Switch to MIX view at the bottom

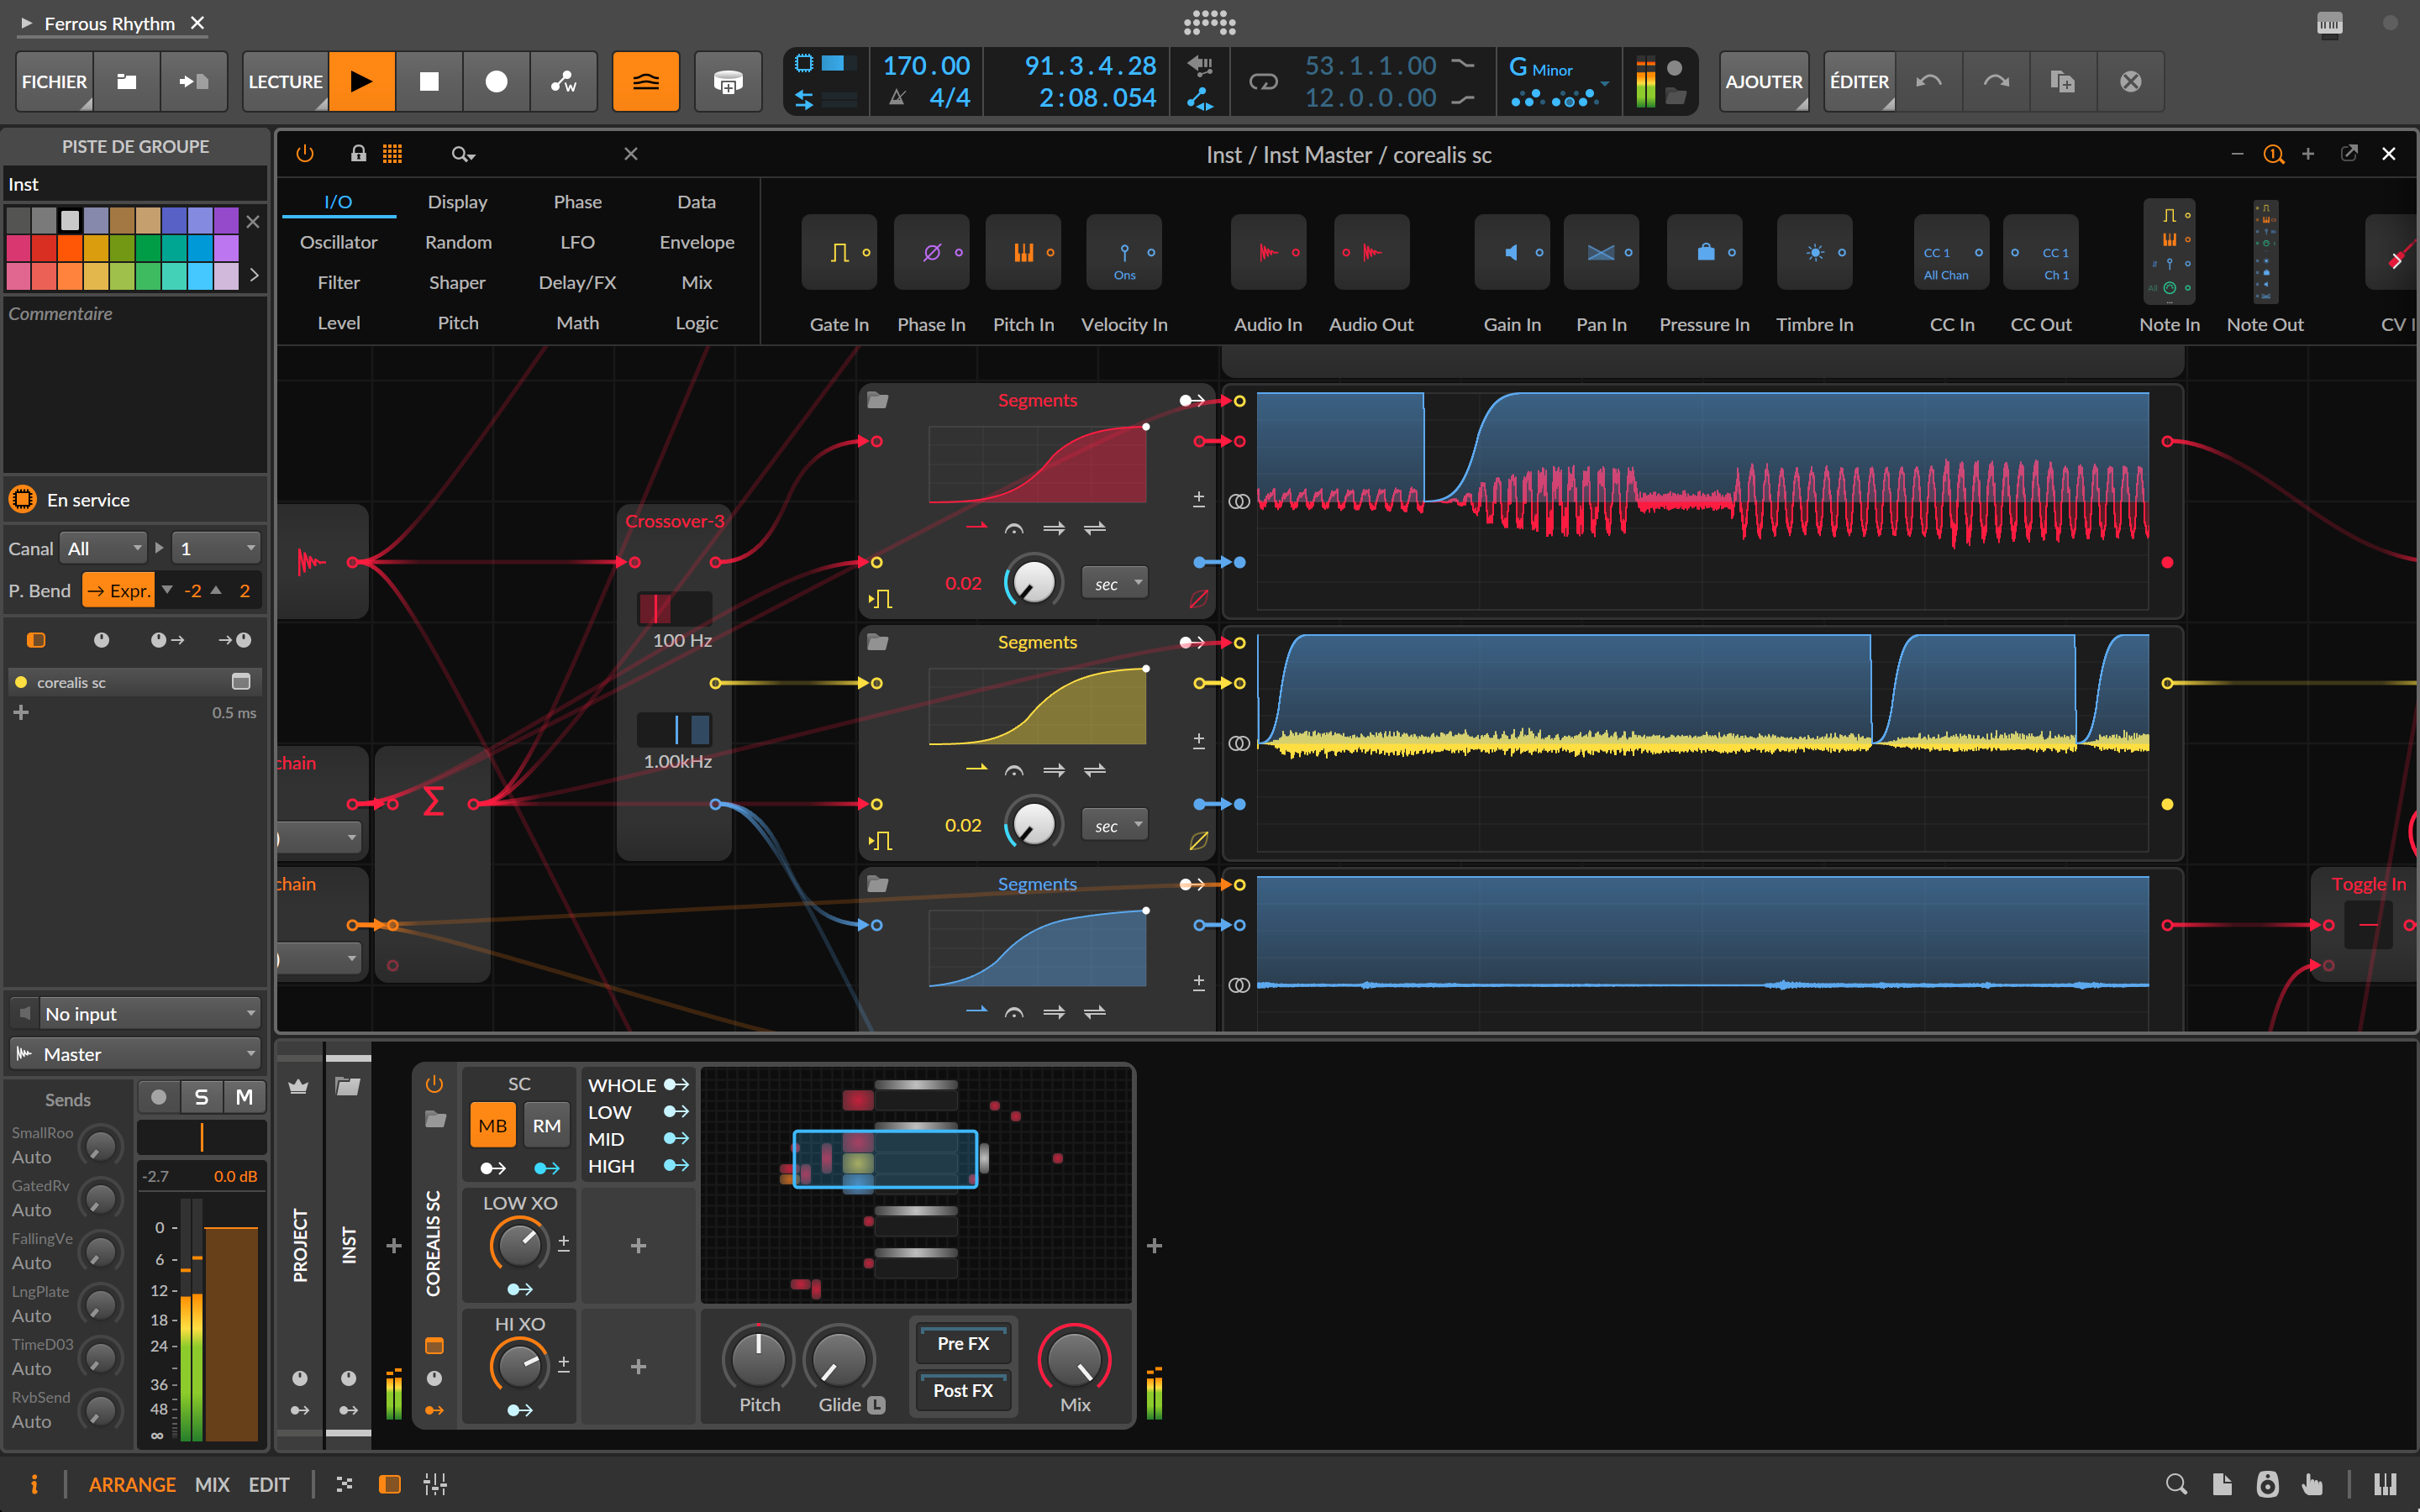212,1484
